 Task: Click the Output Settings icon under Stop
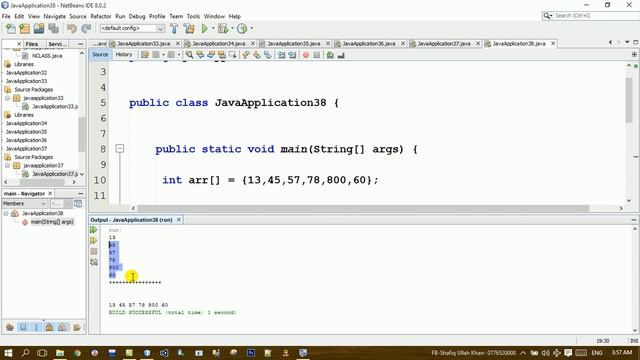tap(93, 262)
